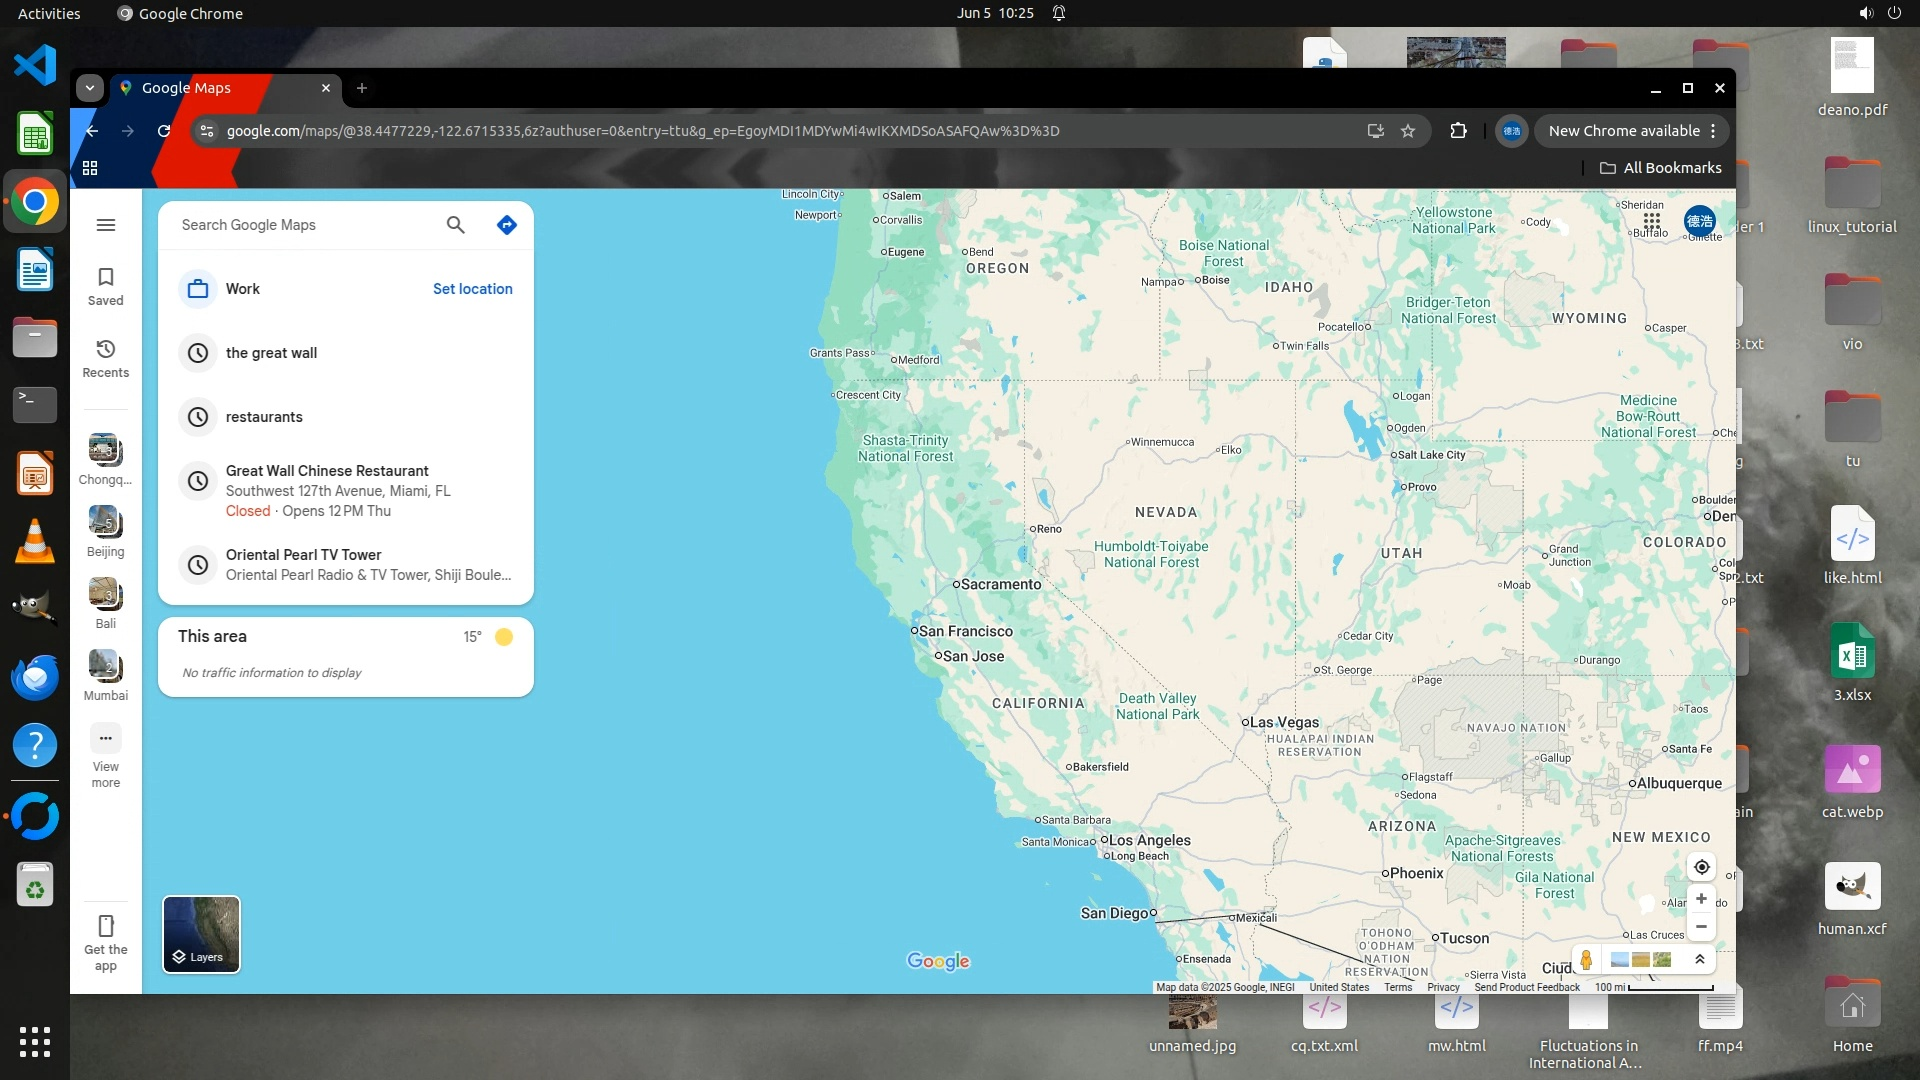Click the Send Product Feedback link
The image size is (1920, 1080).
coord(1526,987)
